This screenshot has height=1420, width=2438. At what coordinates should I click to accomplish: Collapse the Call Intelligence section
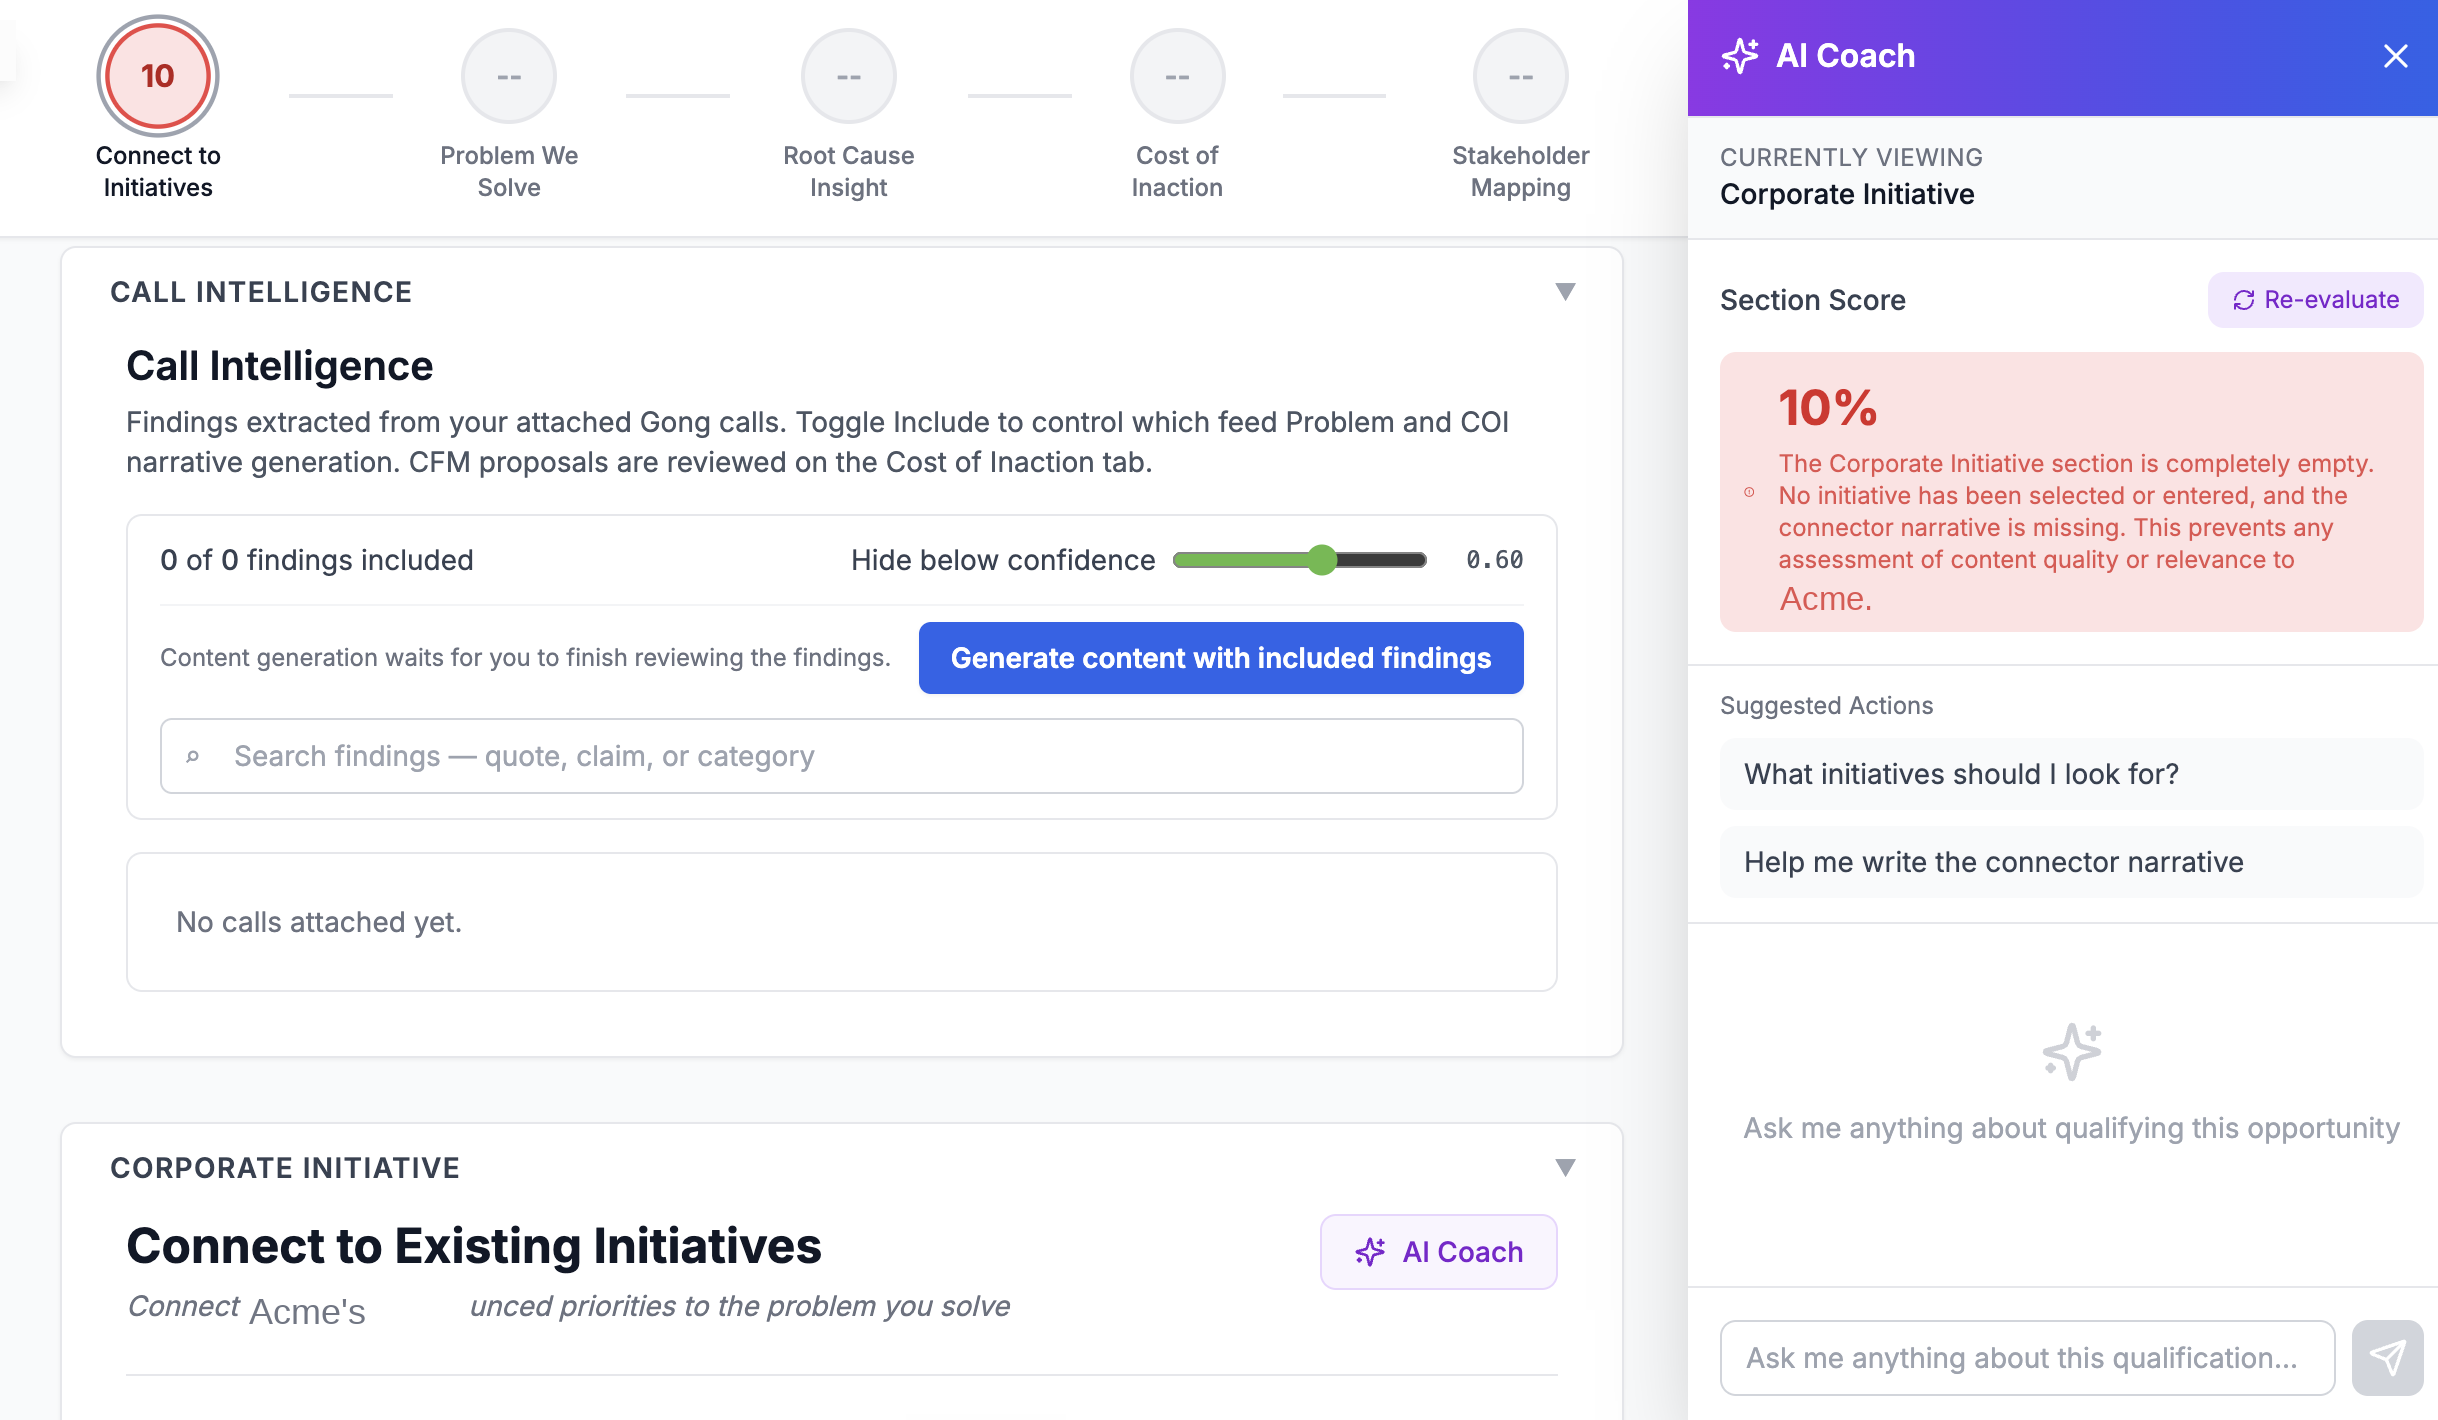(x=1565, y=291)
